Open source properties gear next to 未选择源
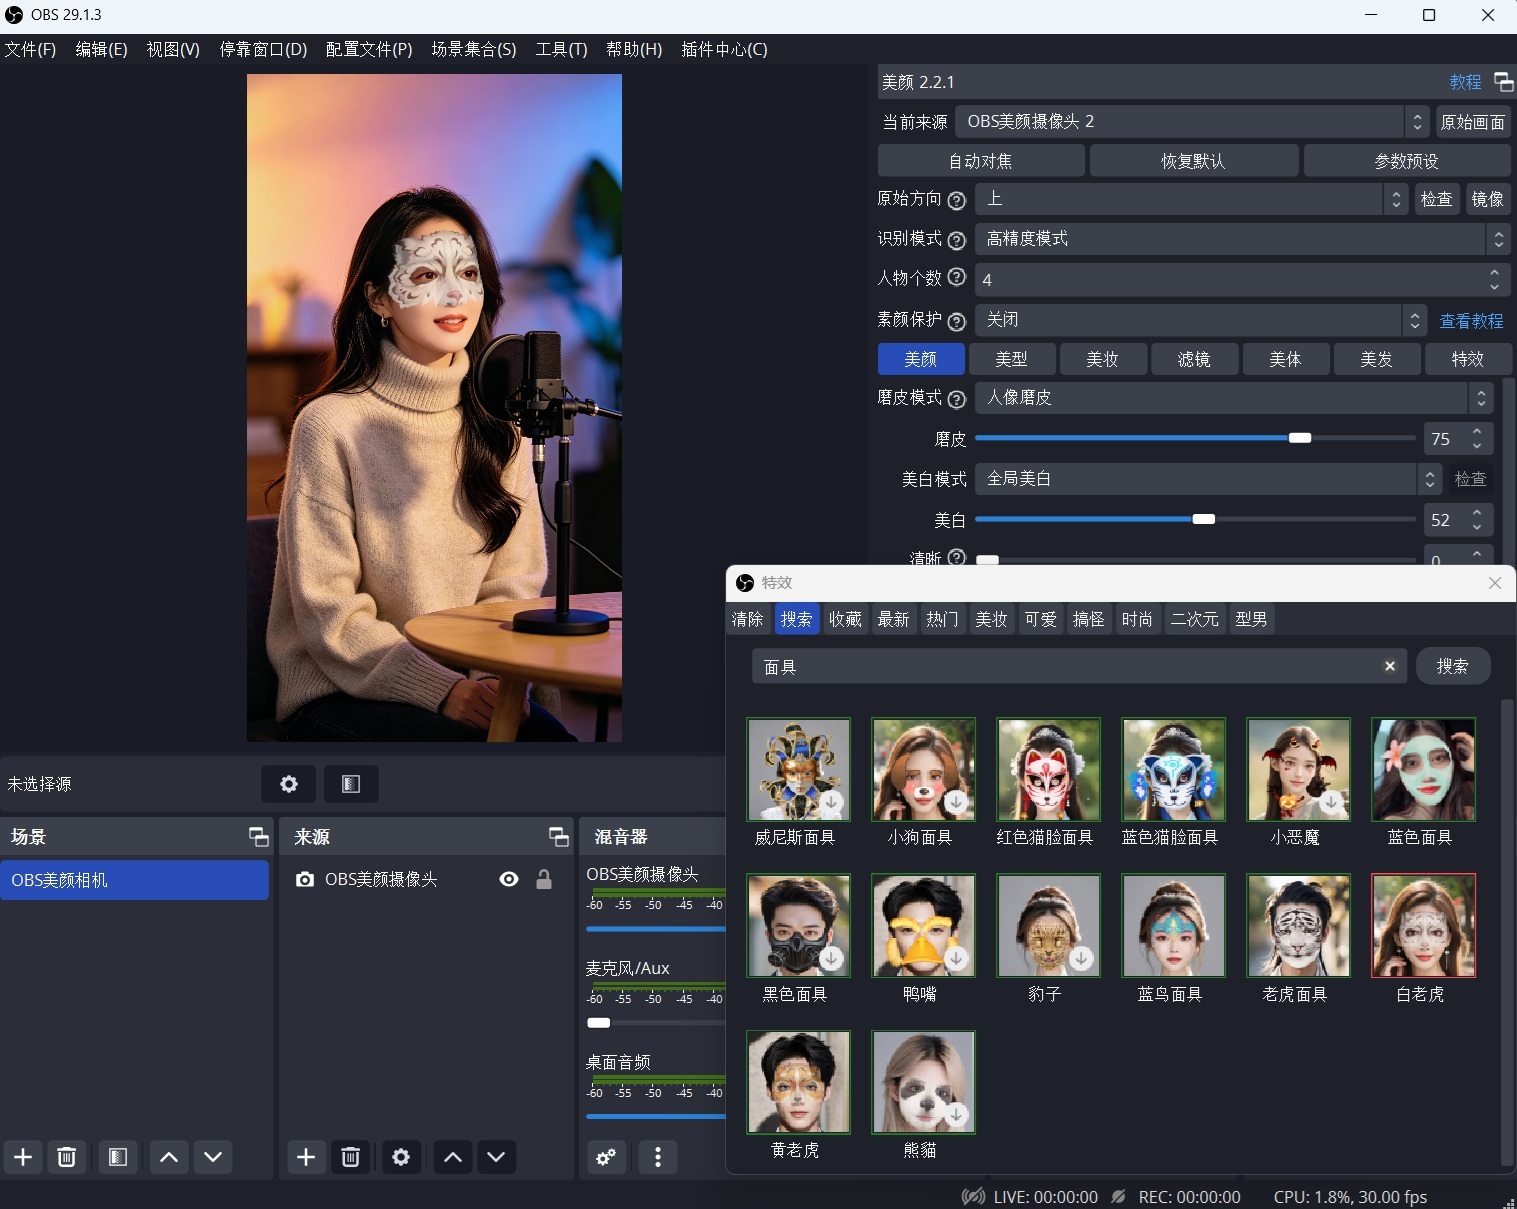The image size is (1517, 1209). 288,784
